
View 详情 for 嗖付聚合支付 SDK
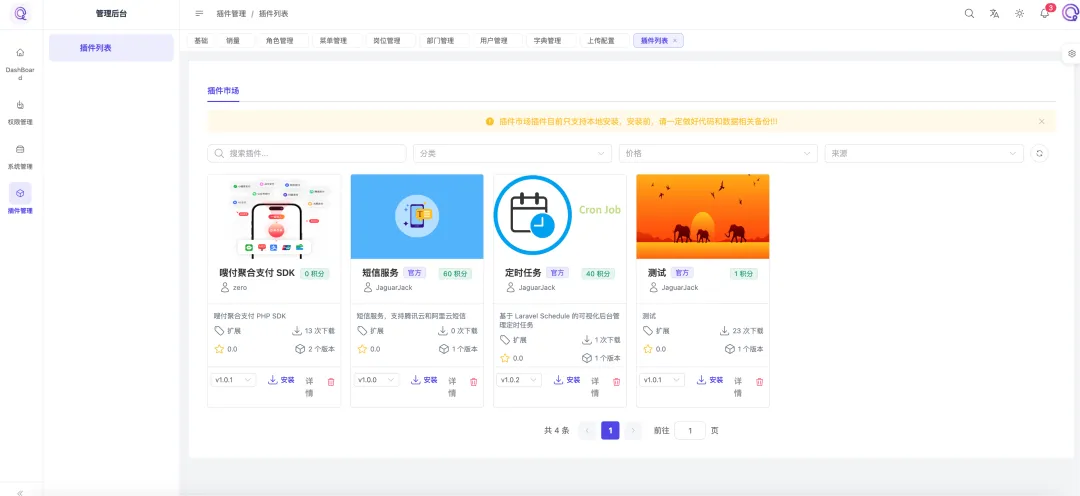[x=309, y=387]
